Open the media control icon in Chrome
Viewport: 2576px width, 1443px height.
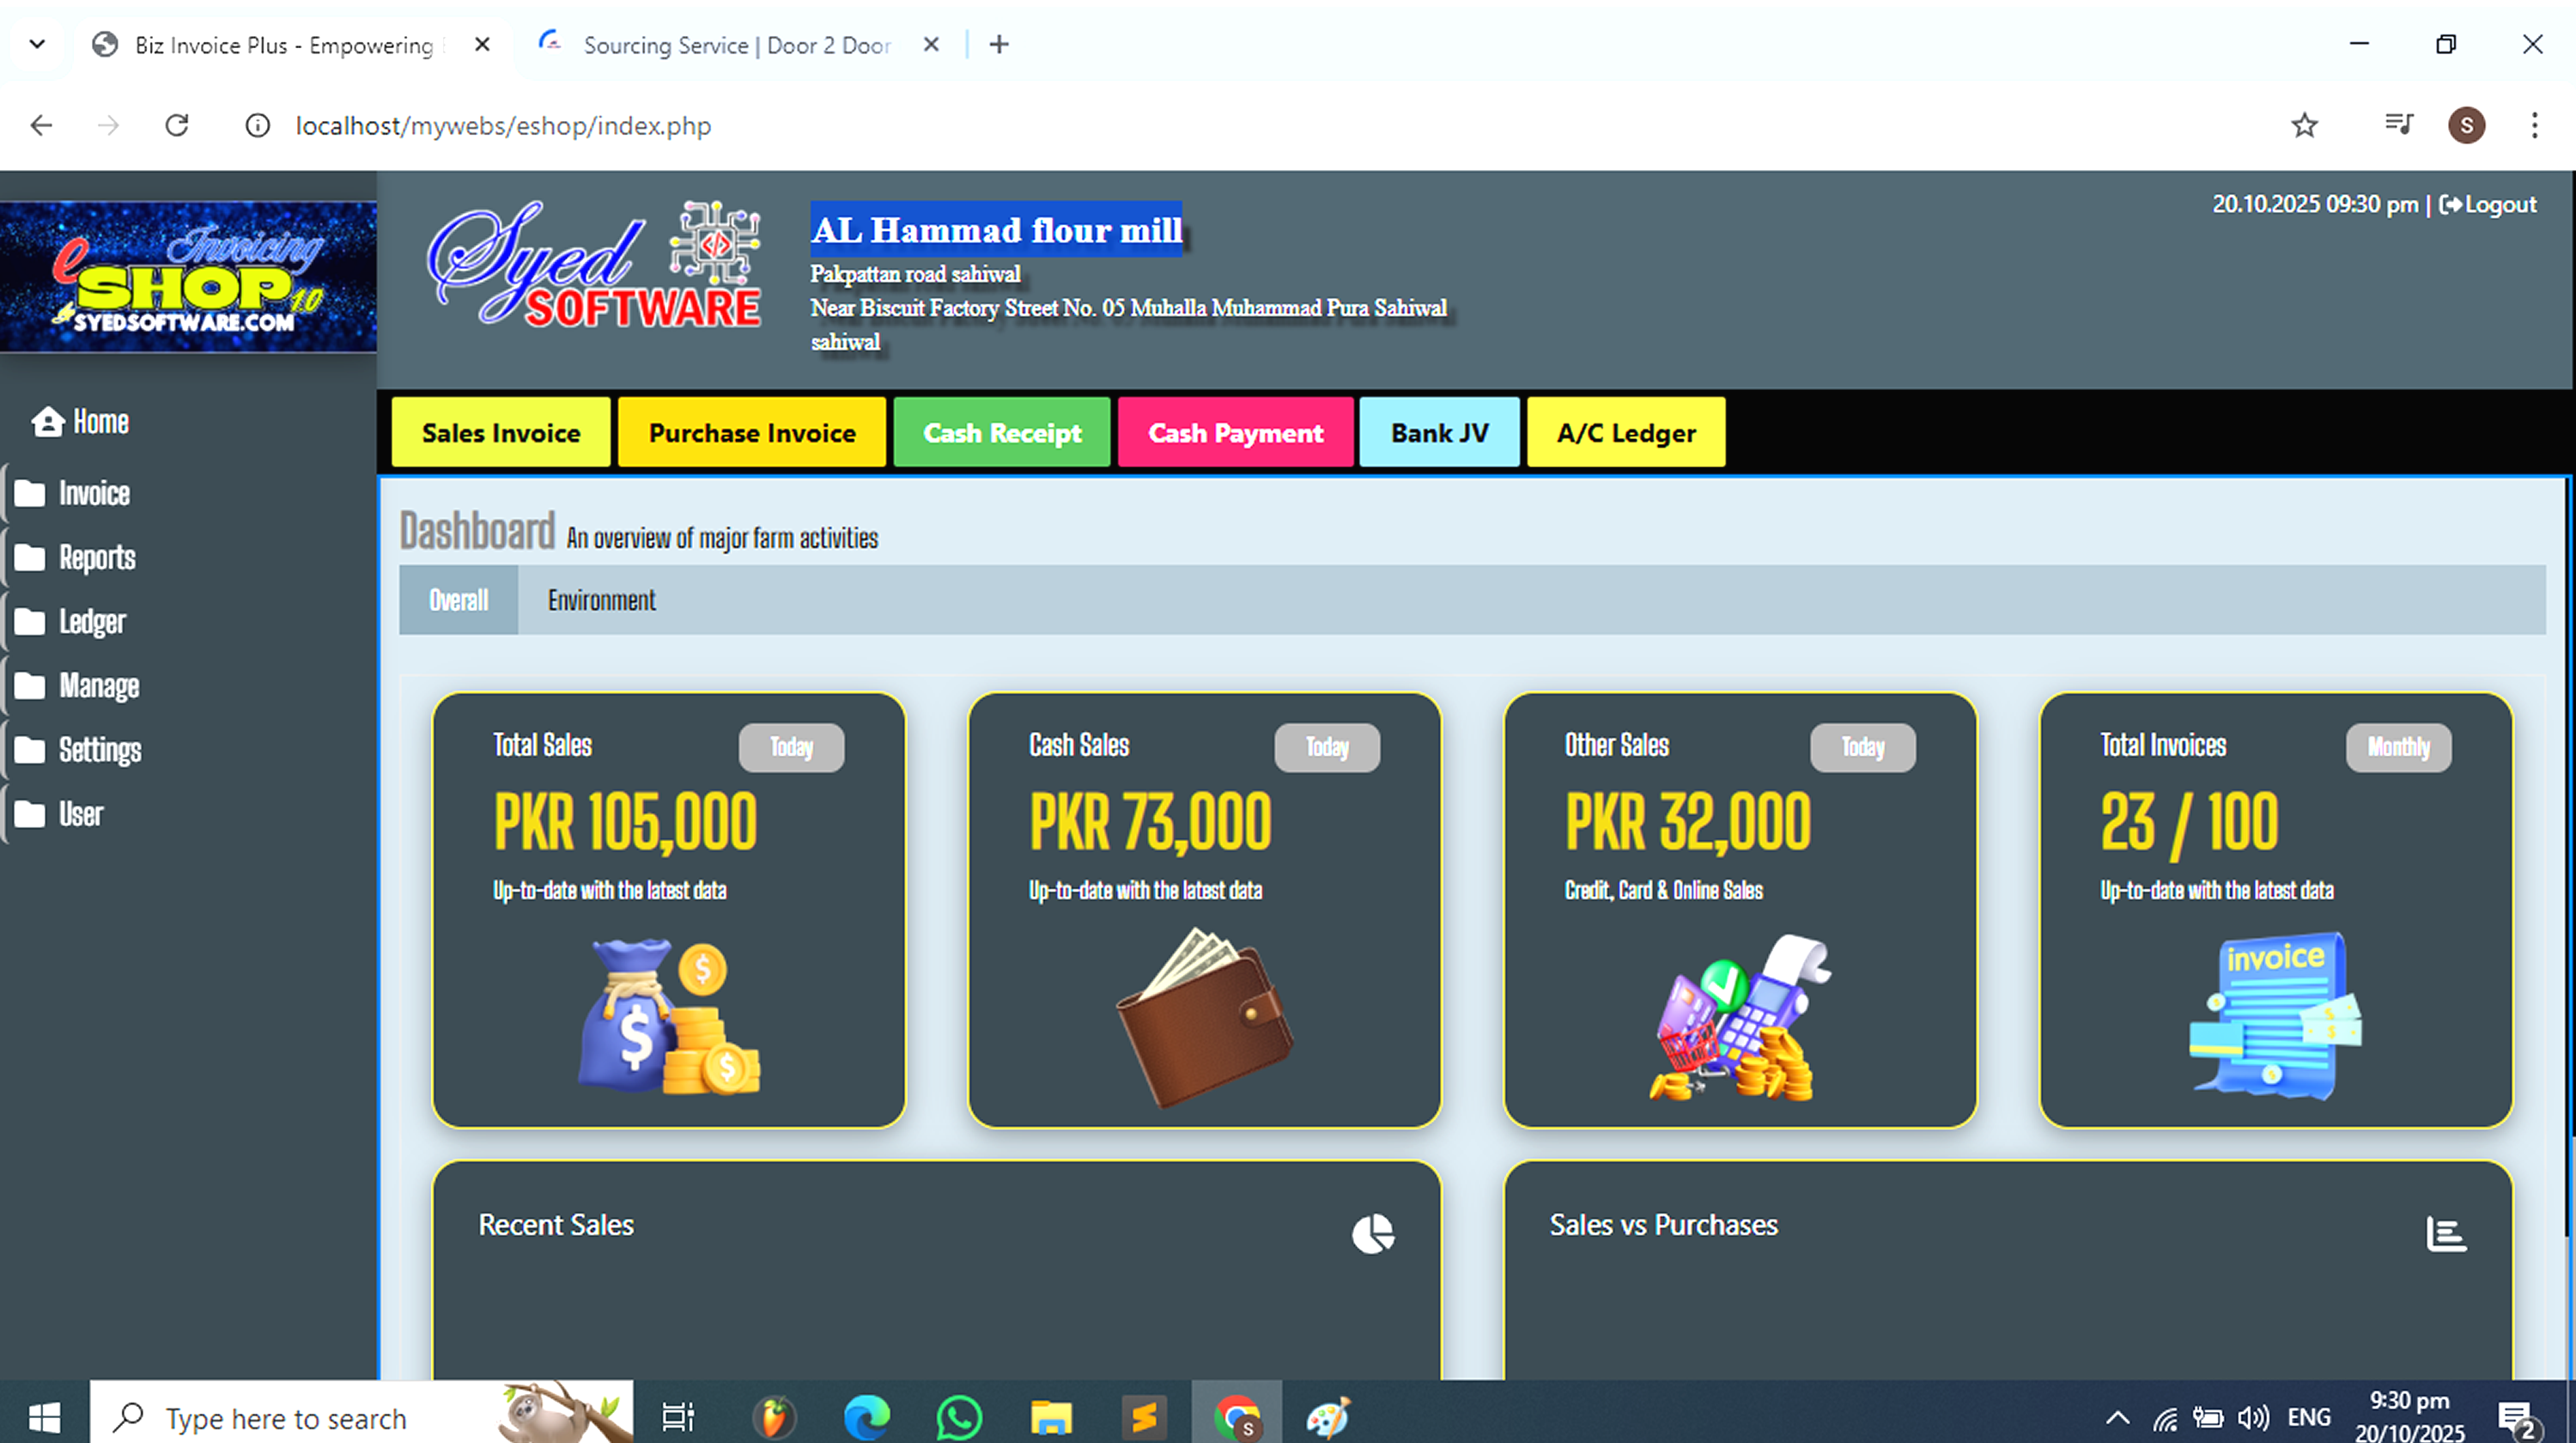(x=2398, y=125)
